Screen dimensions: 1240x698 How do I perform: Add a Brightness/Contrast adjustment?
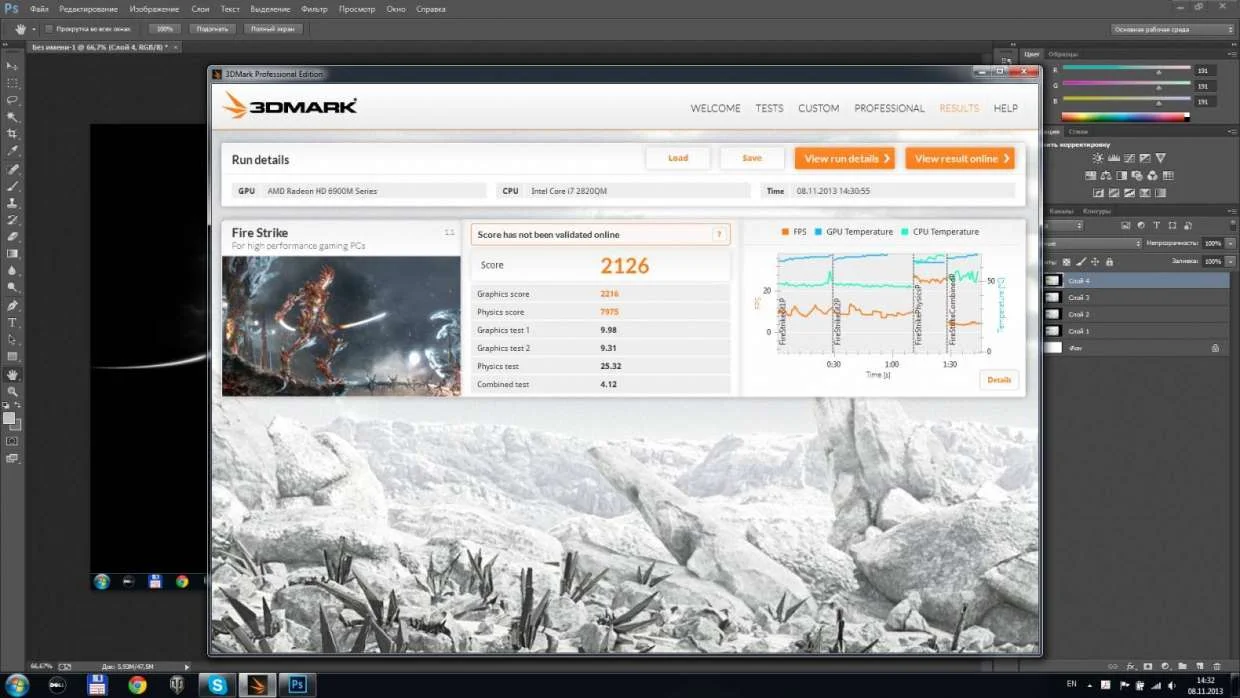pos(1098,158)
